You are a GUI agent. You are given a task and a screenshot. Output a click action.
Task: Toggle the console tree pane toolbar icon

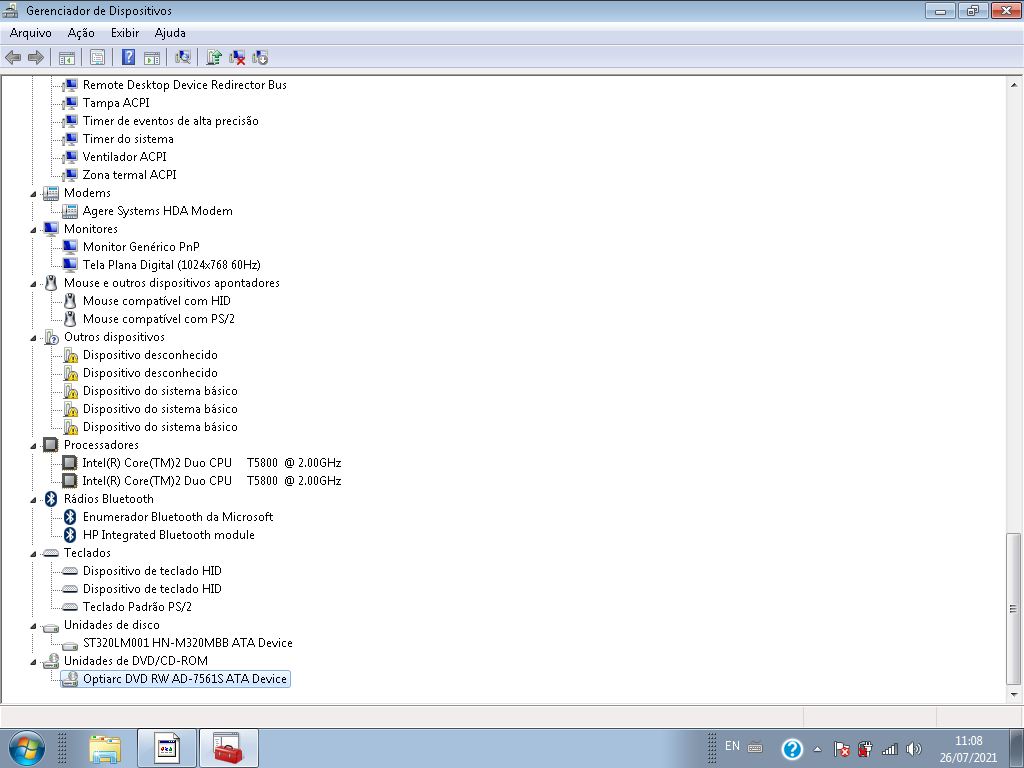pos(67,57)
